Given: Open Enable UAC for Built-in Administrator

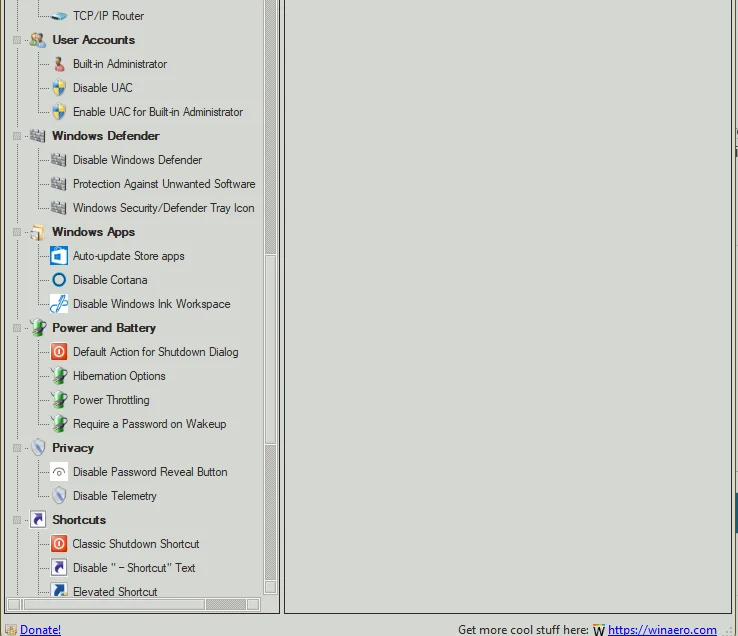Looking at the screenshot, I should tap(158, 112).
